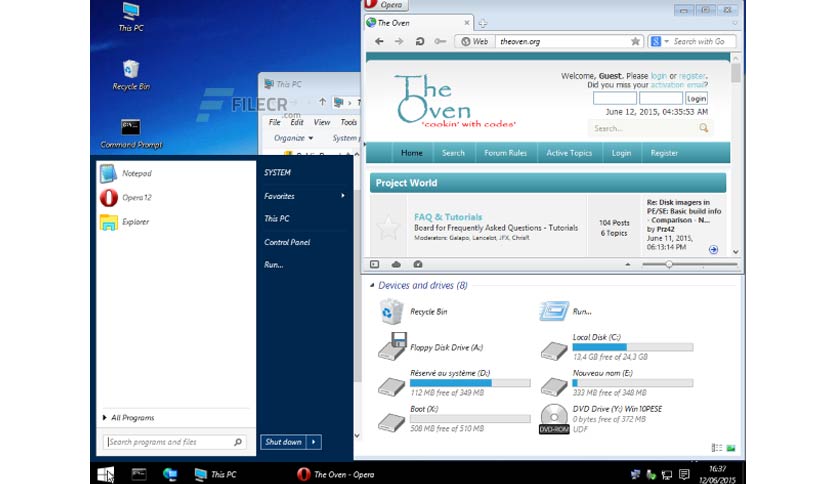836x484 pixels.
Task: Reload the page in Opera
Action: (420, 41)
